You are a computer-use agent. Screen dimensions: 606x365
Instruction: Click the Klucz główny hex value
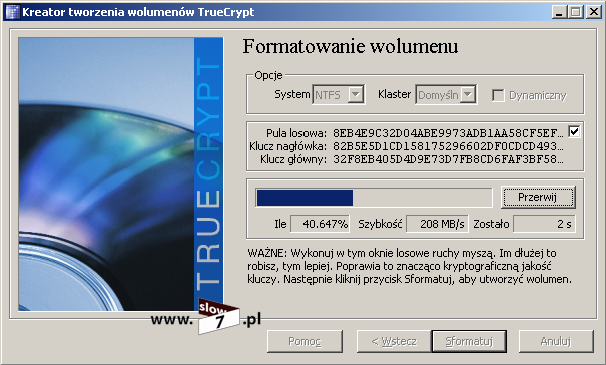[448, 159]
